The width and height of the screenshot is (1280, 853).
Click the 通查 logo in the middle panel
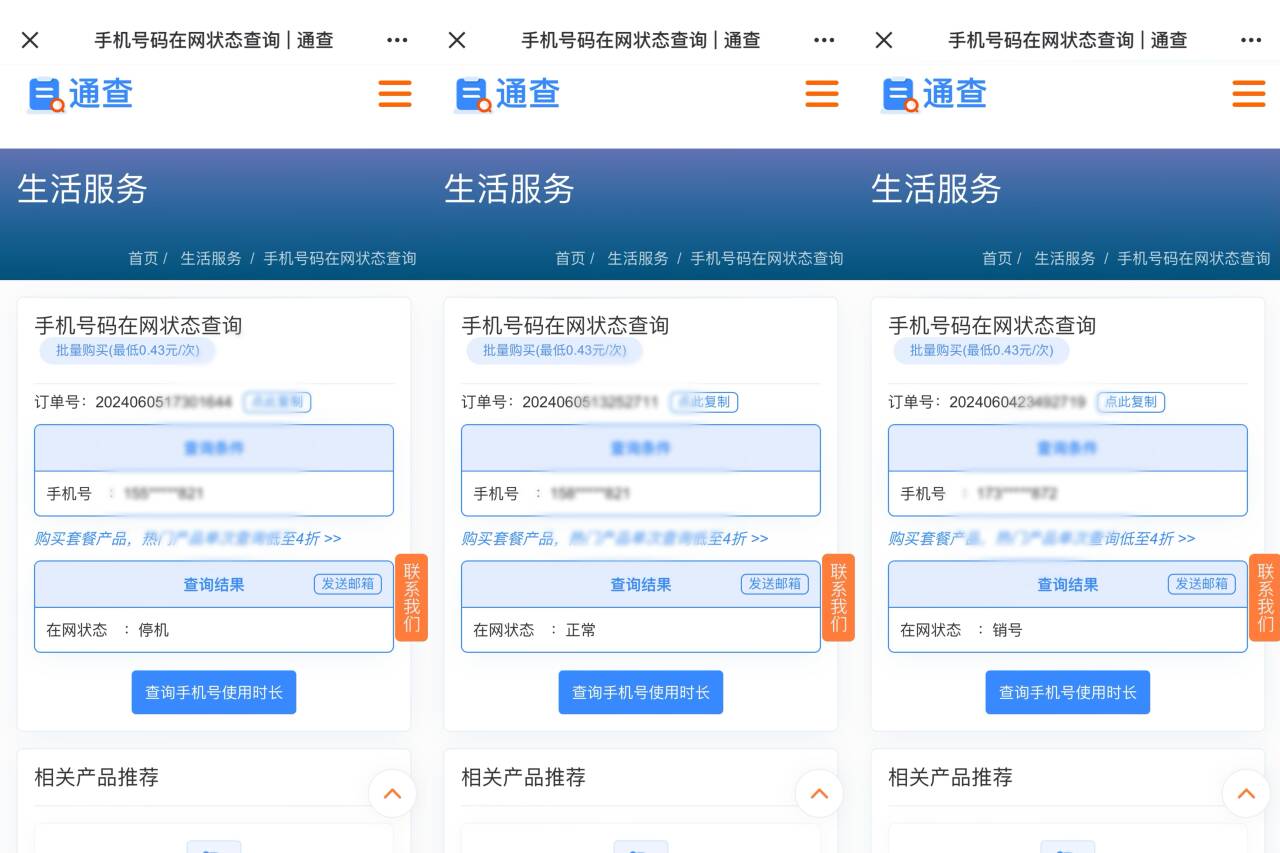pos(507,94)
